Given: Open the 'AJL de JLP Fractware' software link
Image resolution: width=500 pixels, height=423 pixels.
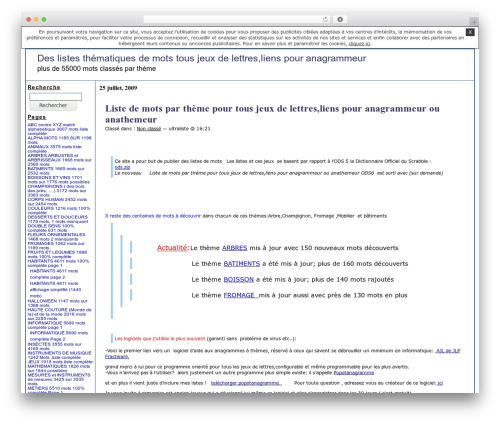Looking at the screenshot, I should 448,351.
